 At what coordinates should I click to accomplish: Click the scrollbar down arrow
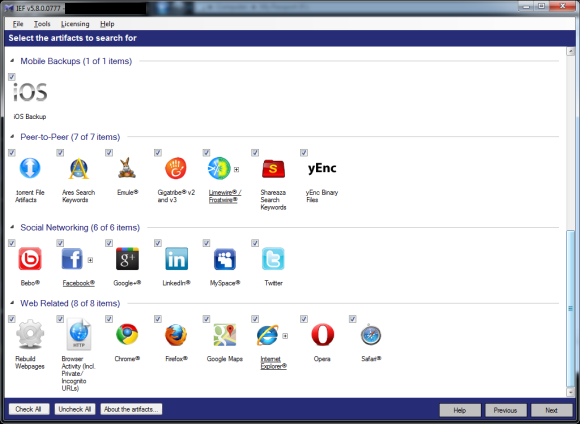570,392
